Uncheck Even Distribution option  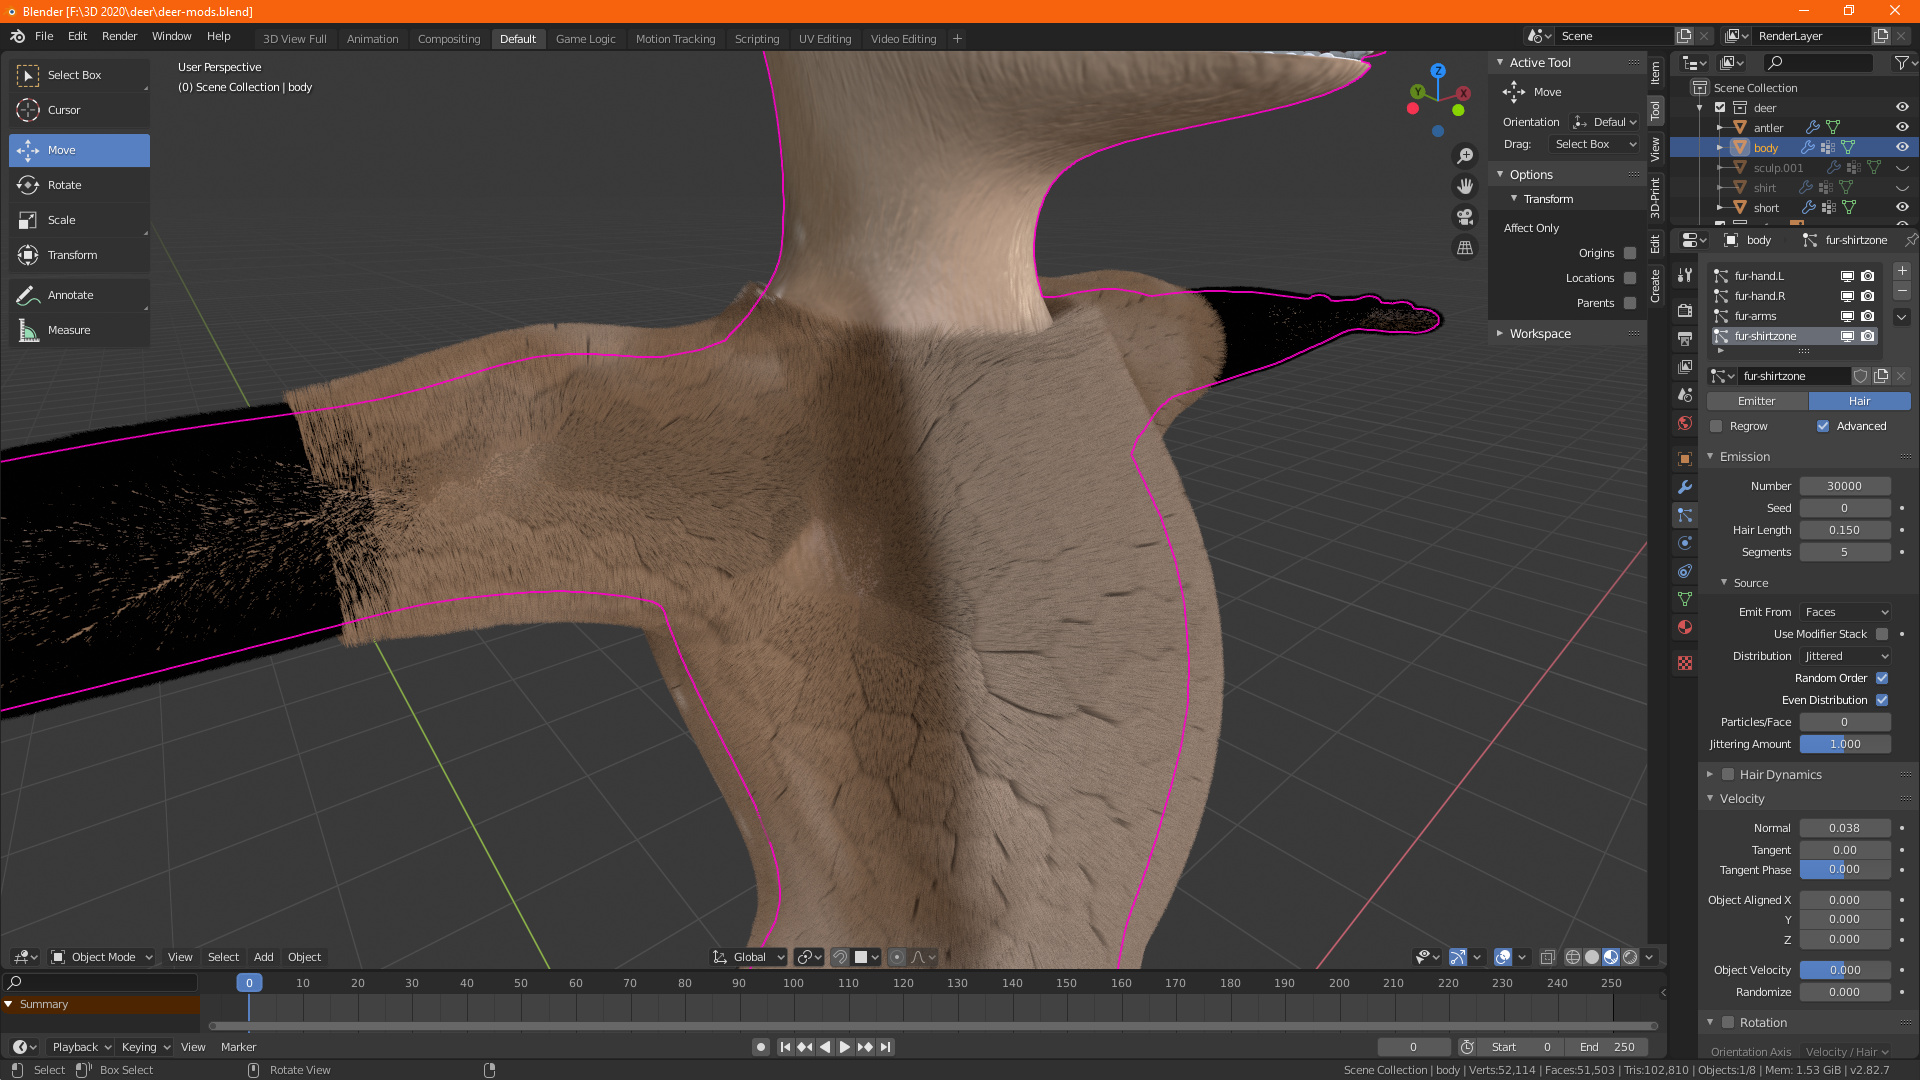tap(1882, 700)
